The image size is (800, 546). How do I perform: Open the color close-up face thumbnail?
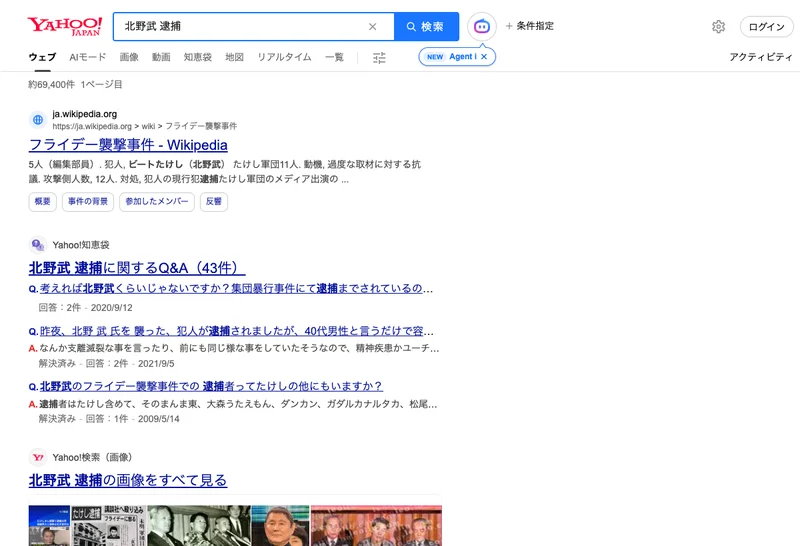(x=281, y=526)
